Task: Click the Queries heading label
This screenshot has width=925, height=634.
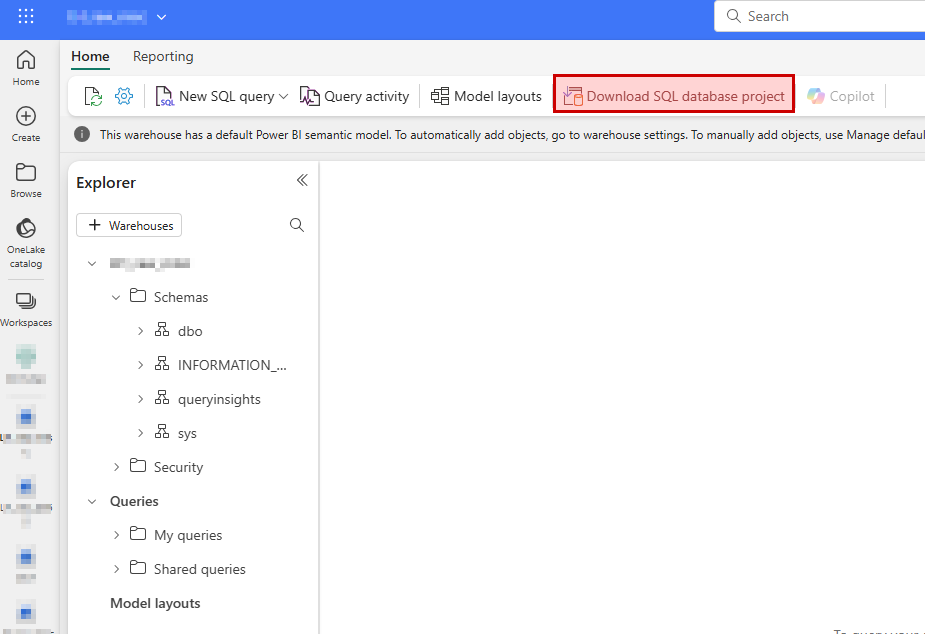Action: point(134,501)
